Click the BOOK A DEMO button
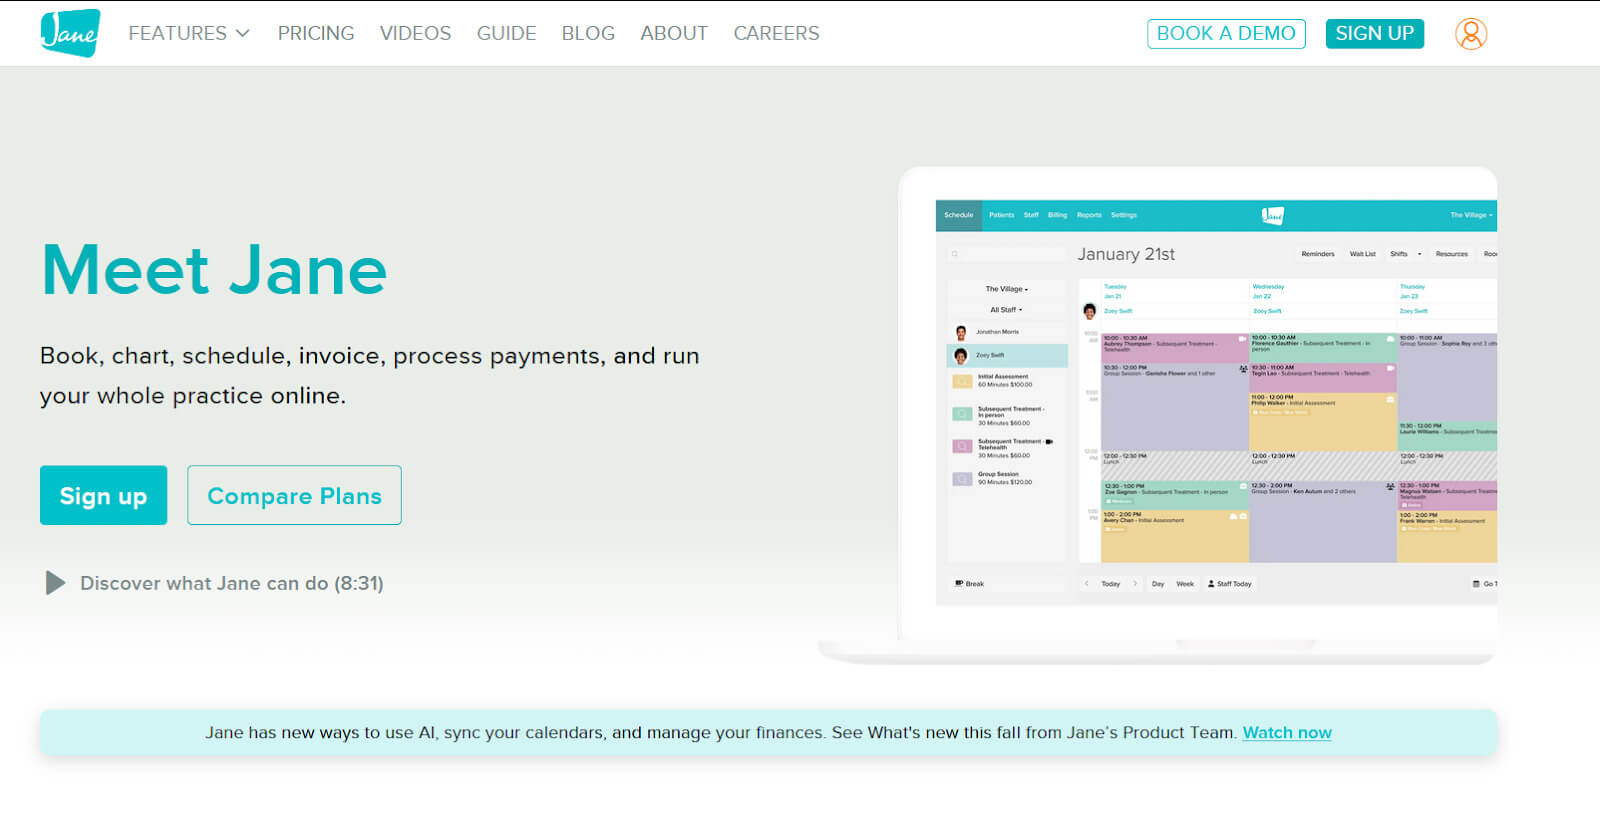The height and width of the screenshot is (823, 1600). pyautogui.click(x=1226, y=33)
